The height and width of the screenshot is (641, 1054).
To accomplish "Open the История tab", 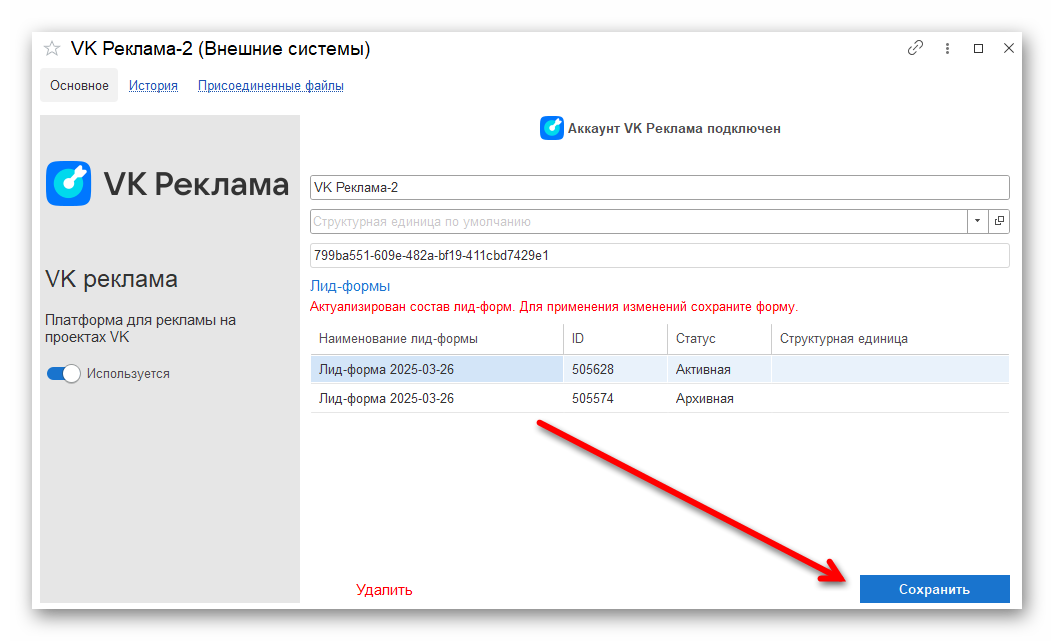I will point(153,85).
